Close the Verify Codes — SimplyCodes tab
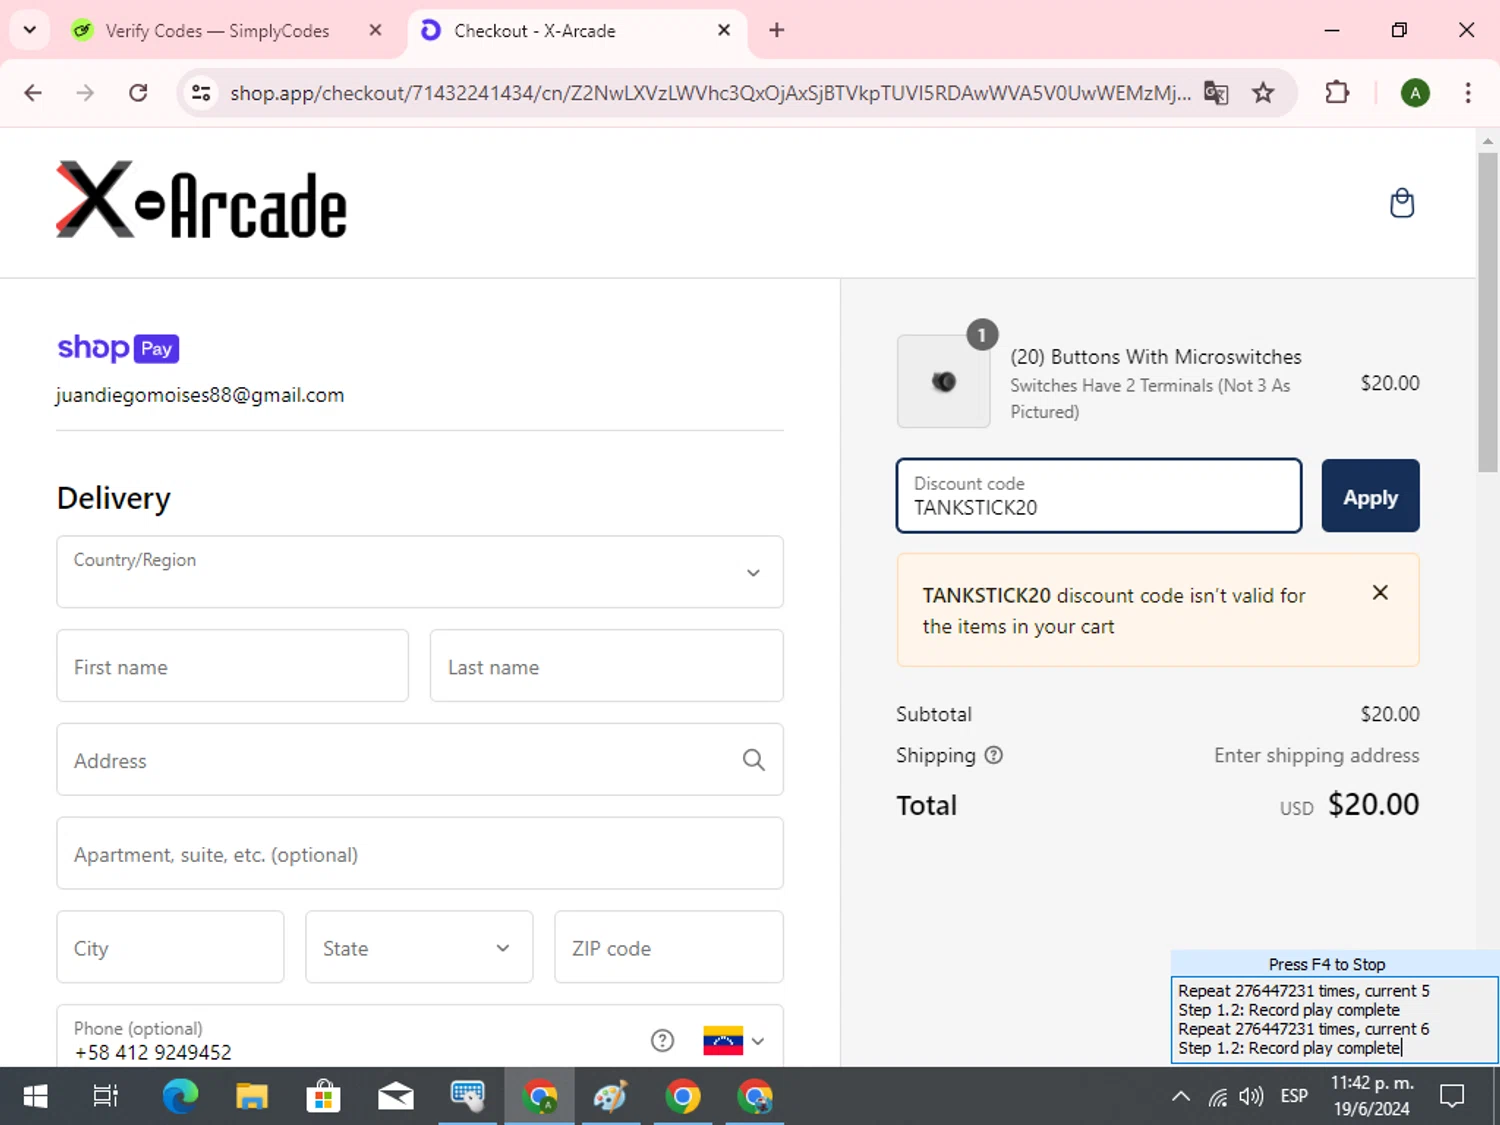This screenshot has width=1500, height=1125. [375, 30]
